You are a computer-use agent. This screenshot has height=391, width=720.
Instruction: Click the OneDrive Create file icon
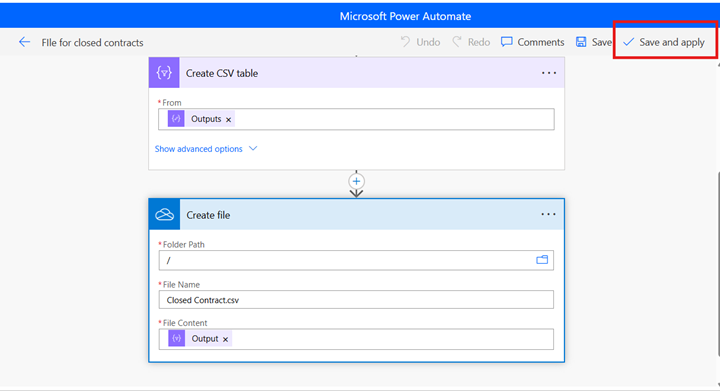click(164, 214)
